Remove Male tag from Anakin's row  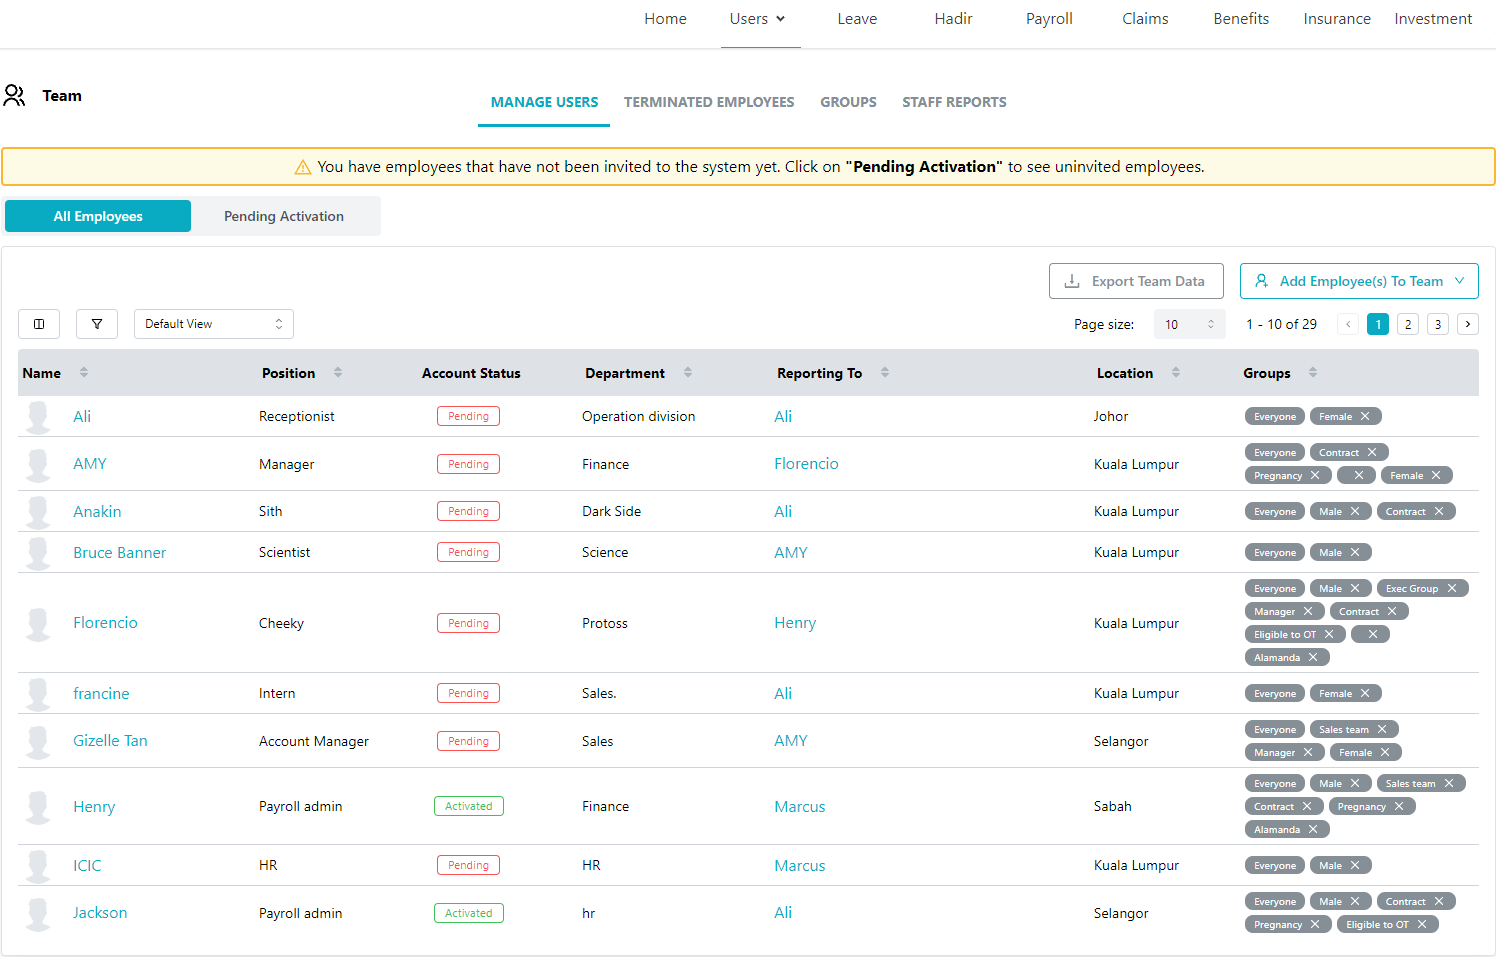(1355, 511)
